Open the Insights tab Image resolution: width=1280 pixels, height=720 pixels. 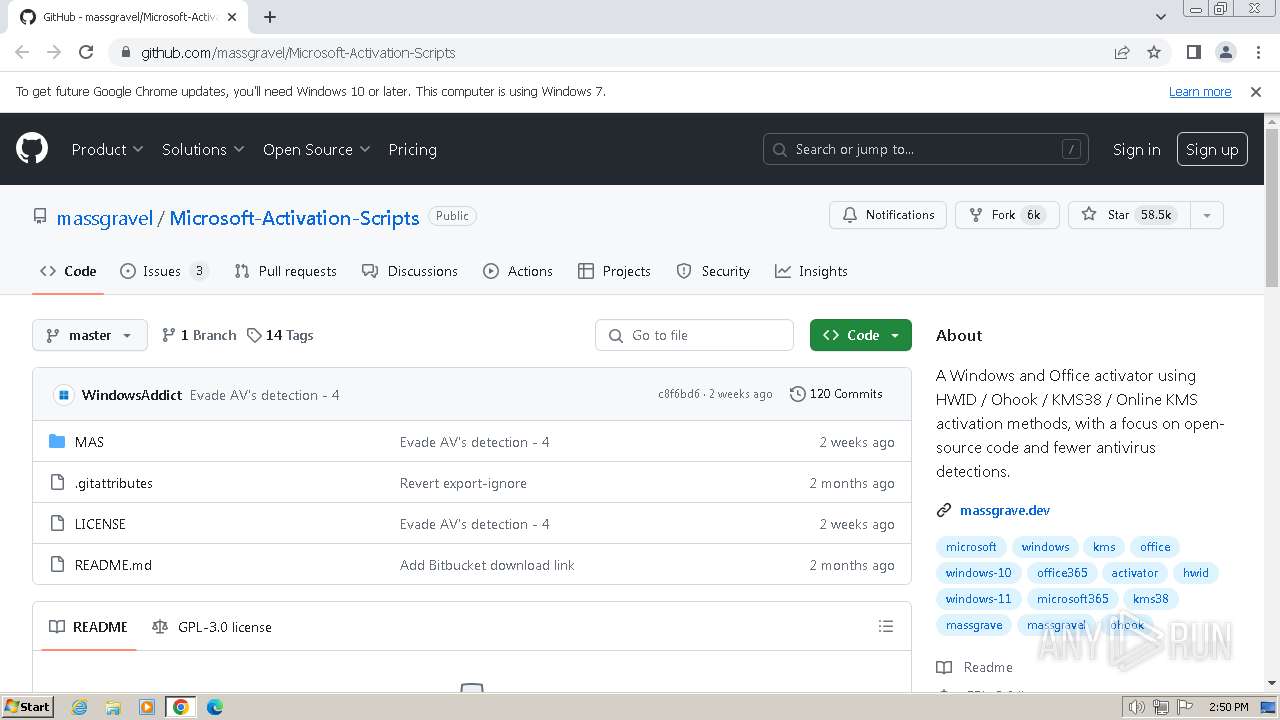(x=811, y=271)
